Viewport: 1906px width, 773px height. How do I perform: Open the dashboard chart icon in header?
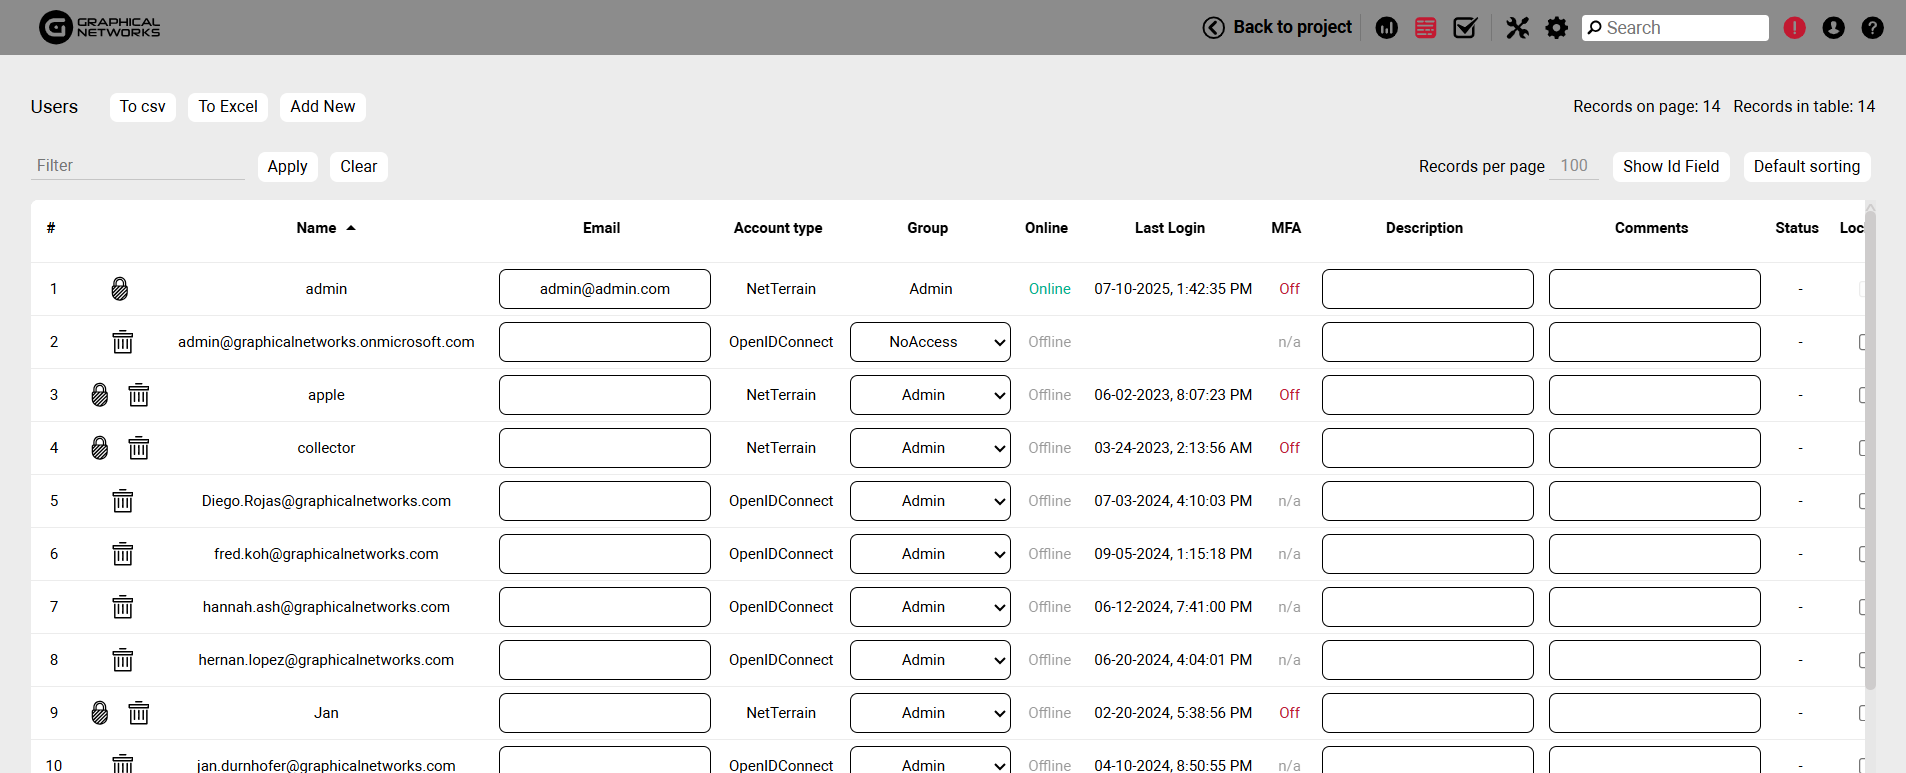click(x=1386, y=28)
